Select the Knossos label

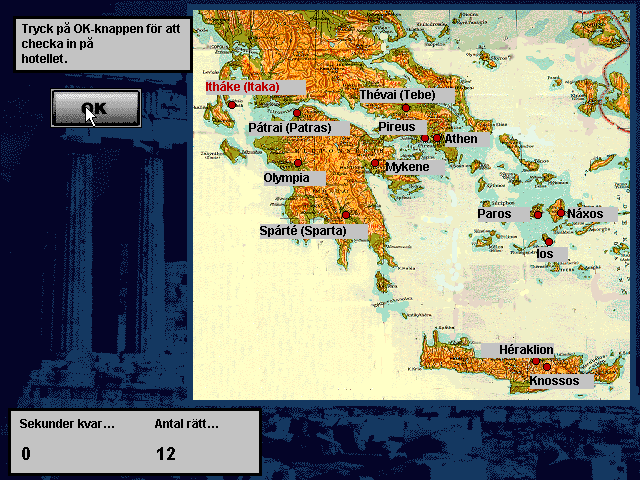[x=561, y=381]
